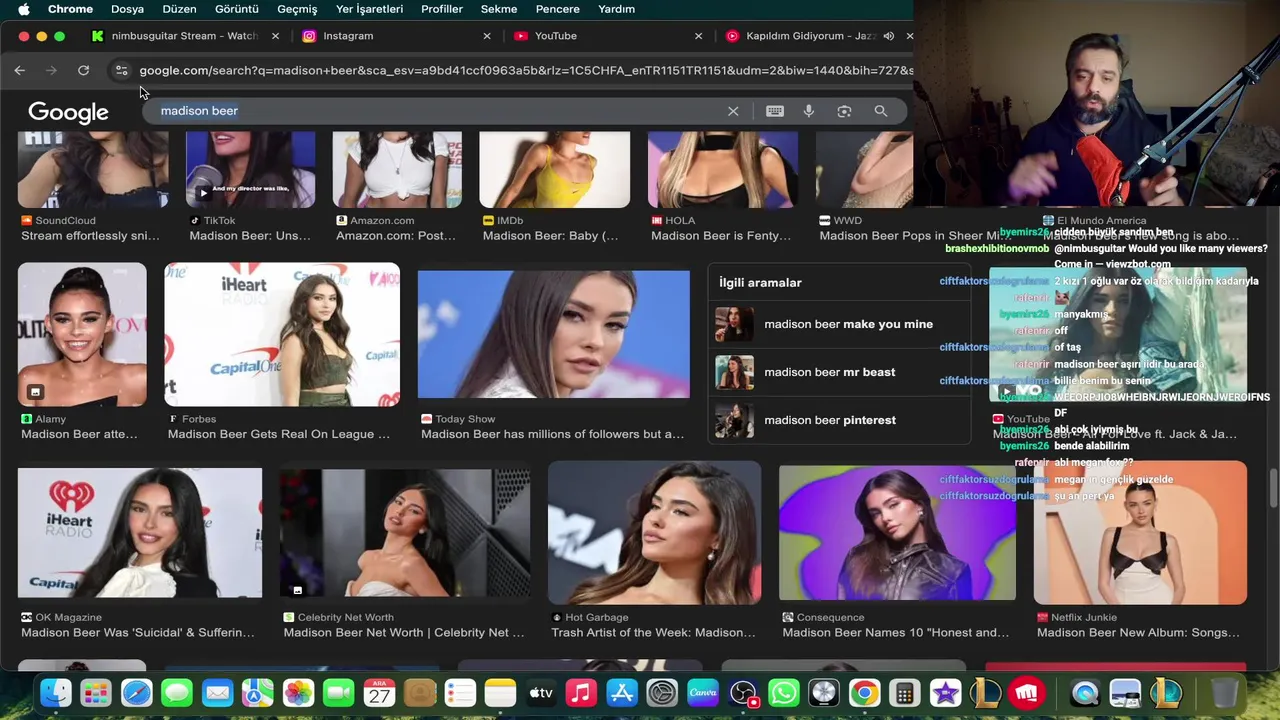Open Today Show millions of followers result
Image resolution: width=1280 pixels, height=720 pixels.
pos(553,434)
